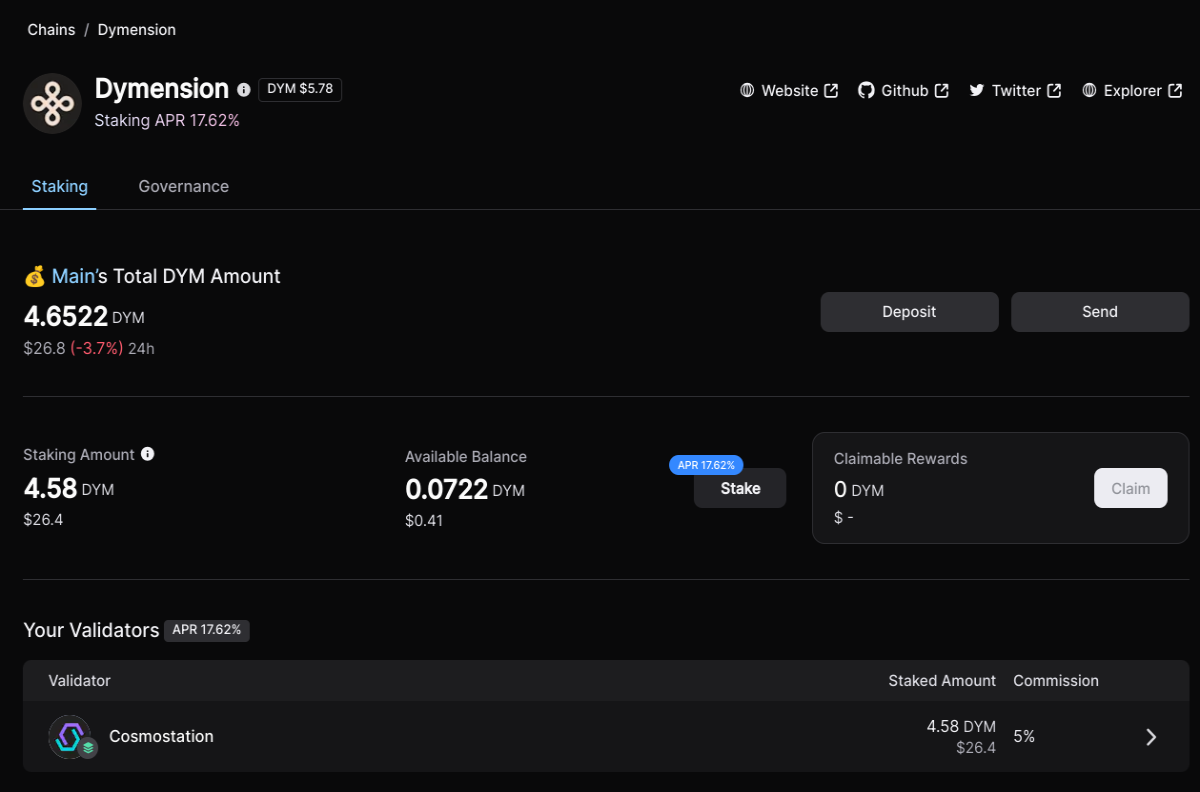Click the Cosmostation validator logo
The width and height of the screenshot is (1200, 792).
click(x=69, y=736)
